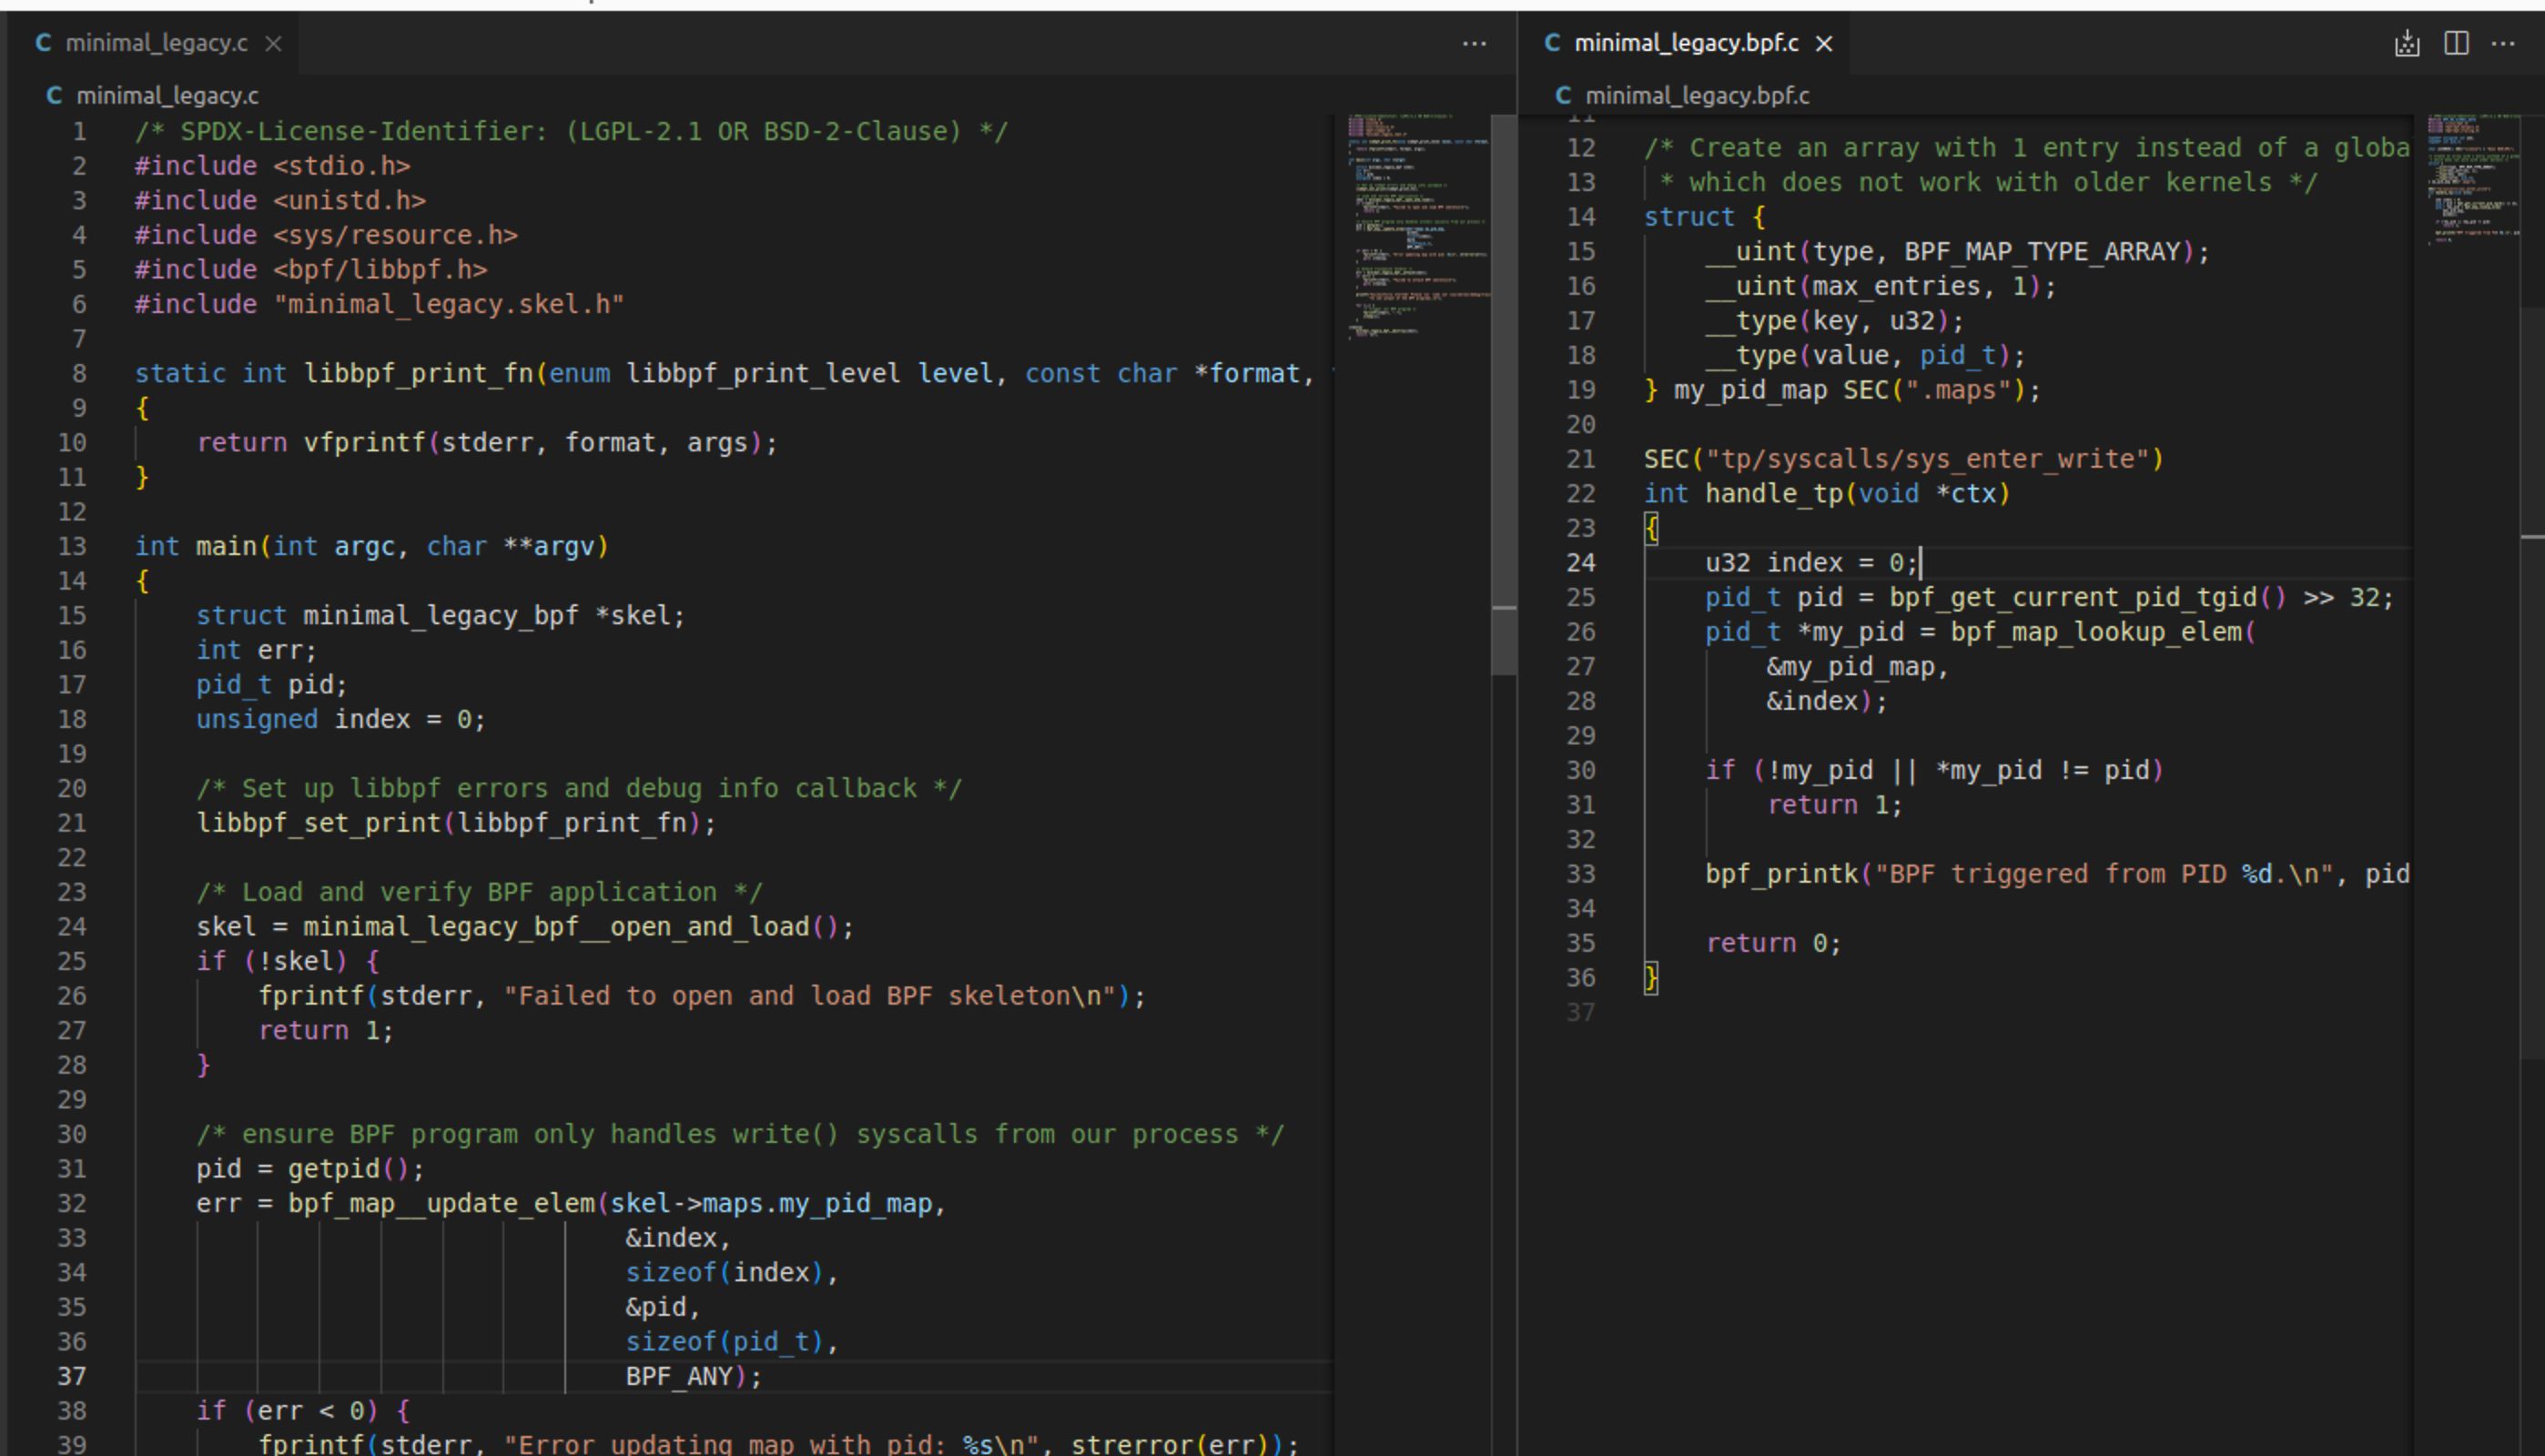Click '} my_pid_map SEC(".maps");' line
2545x1456 pixels.
[x=1841, y=390]
